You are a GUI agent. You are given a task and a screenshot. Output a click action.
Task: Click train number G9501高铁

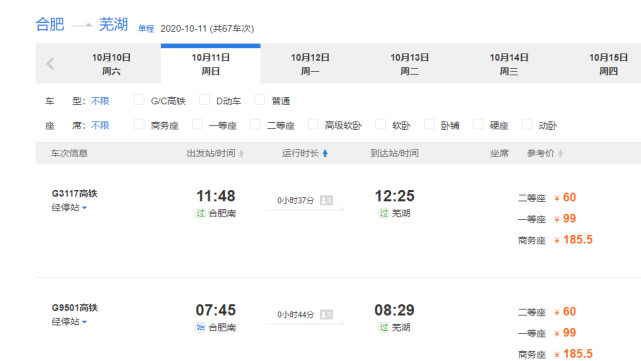click(x=75, y=307)
